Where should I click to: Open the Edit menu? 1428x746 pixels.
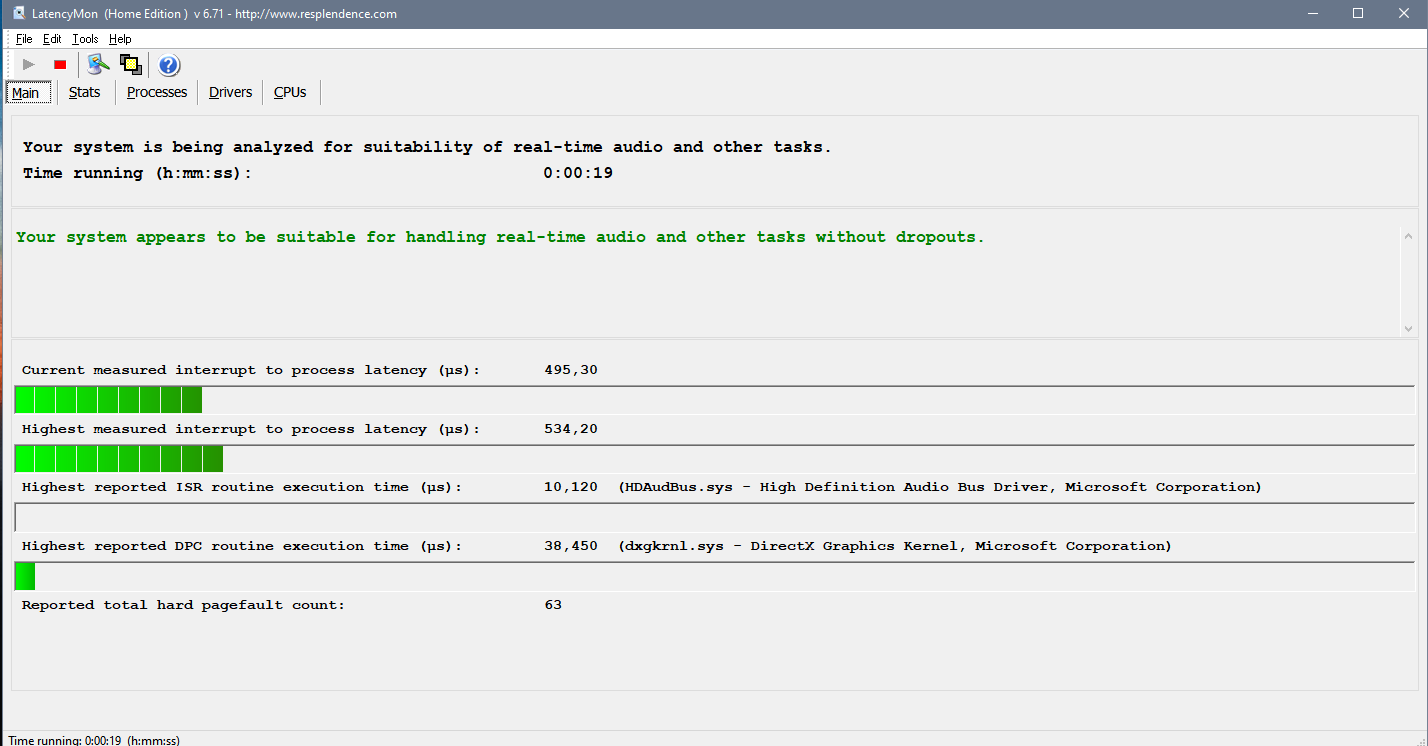(x=52, y=39)
